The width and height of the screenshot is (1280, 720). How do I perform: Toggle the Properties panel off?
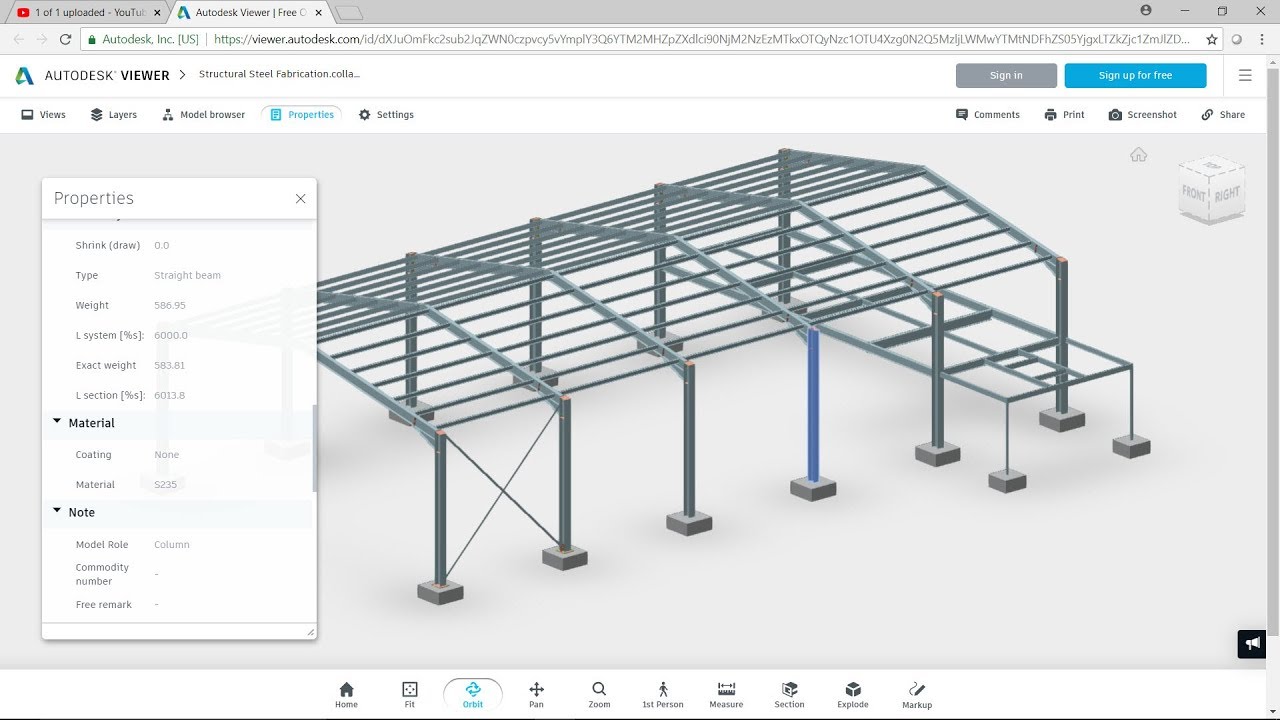click(301, 114)
